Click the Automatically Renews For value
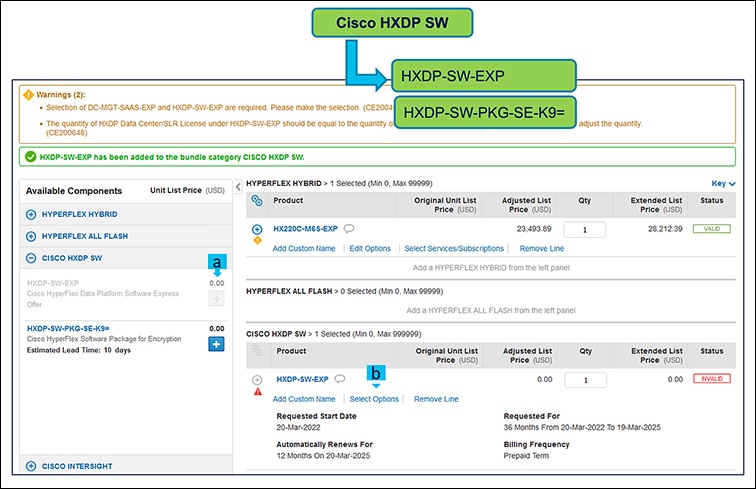This screenshot has height=489, width=756. [x=323, y=456]
